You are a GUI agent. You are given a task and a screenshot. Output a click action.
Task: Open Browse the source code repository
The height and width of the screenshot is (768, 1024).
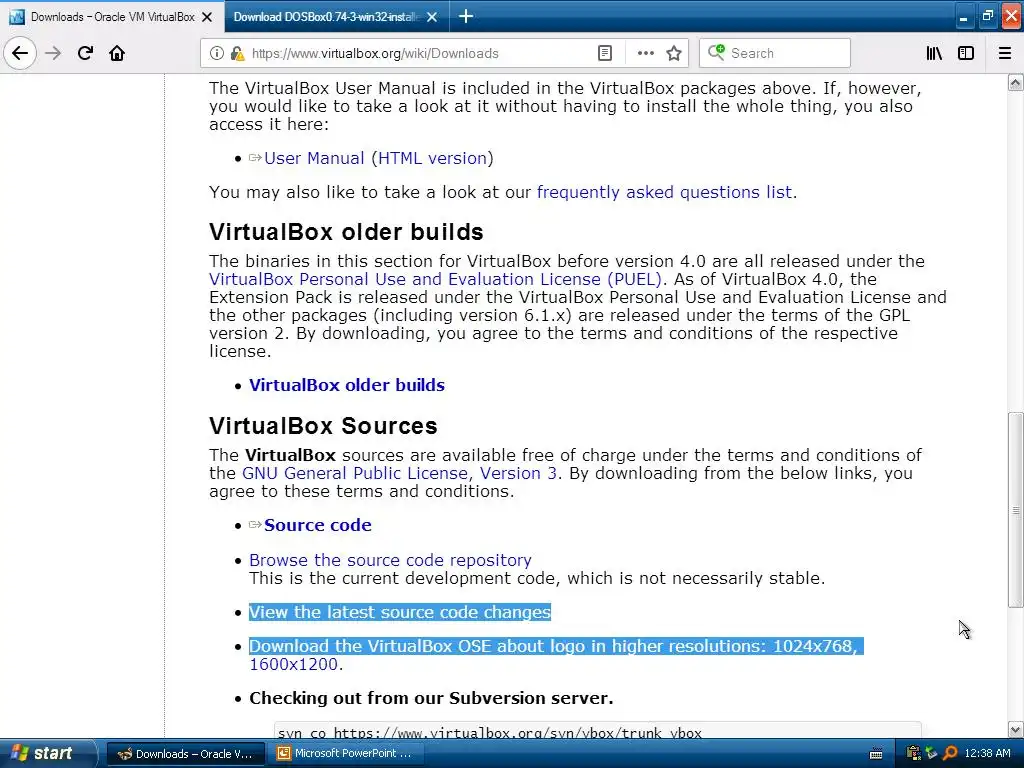[390, 560]
